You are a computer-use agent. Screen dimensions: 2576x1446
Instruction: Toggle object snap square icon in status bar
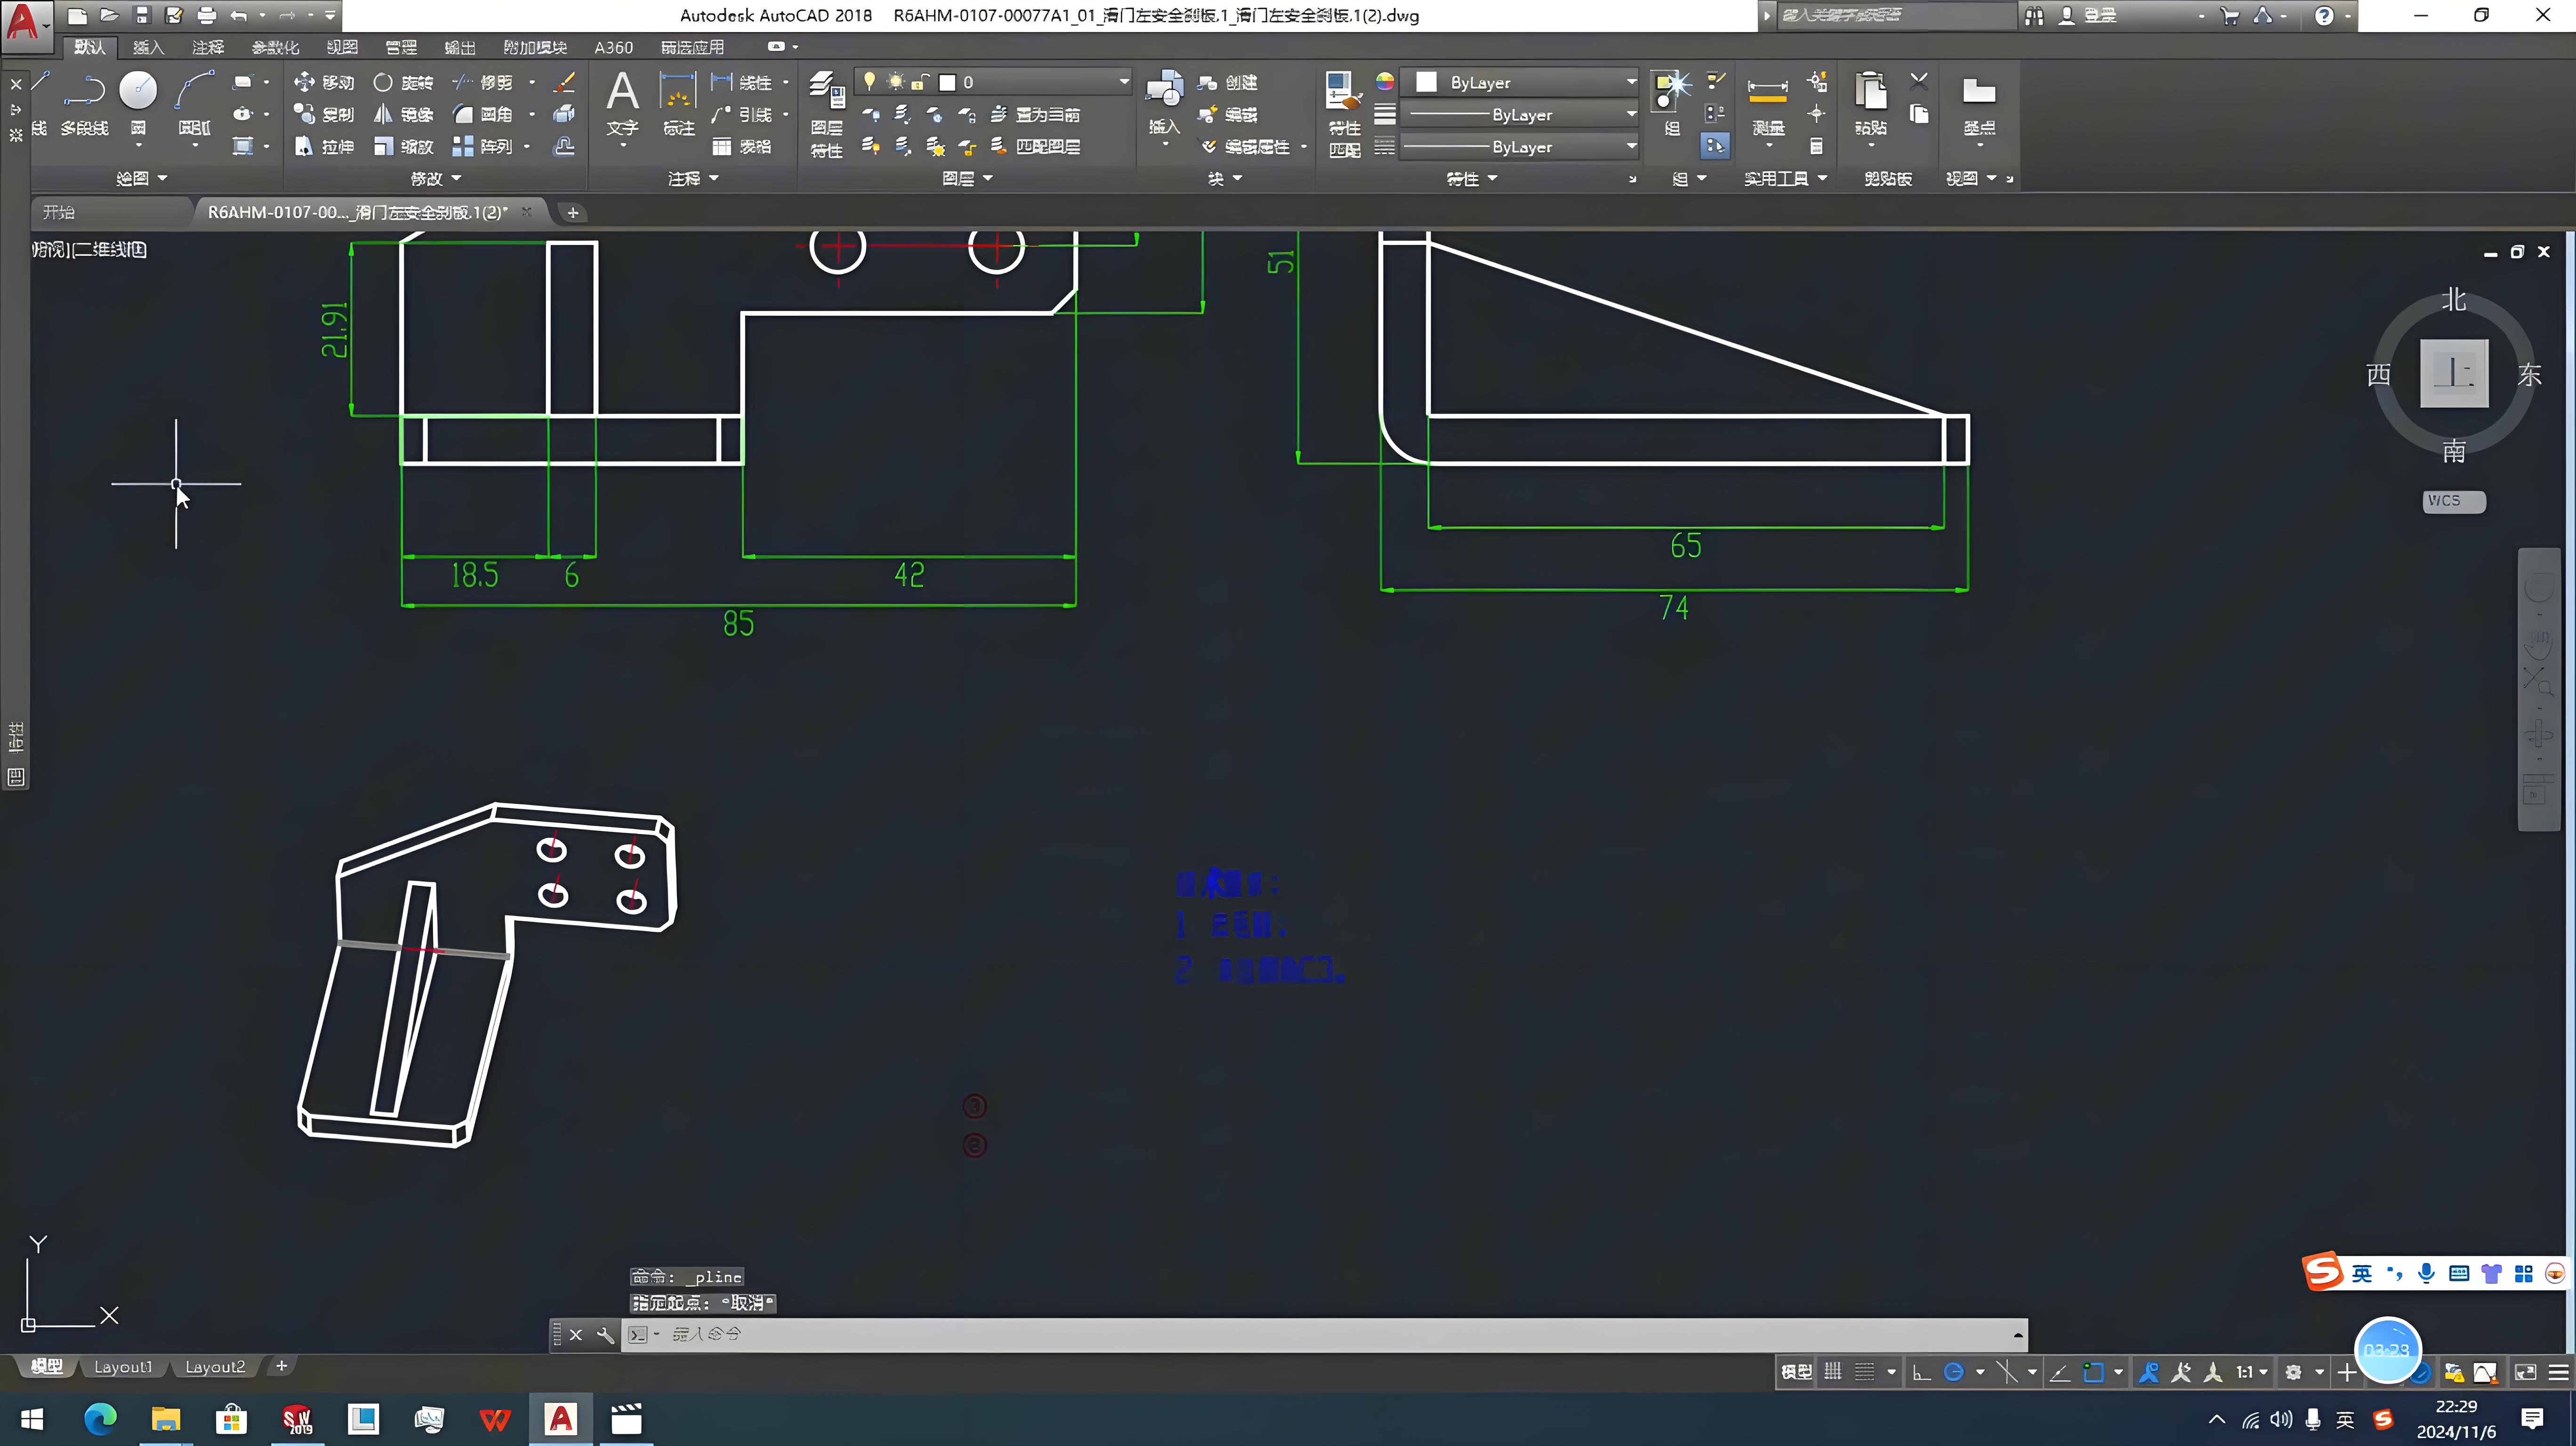[2093, 1372]
